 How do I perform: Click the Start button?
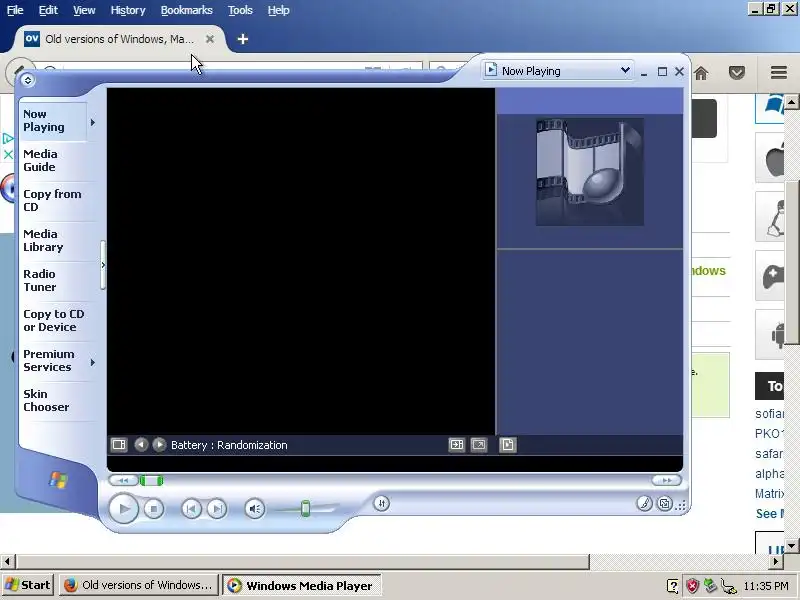(x=28, y=585)
